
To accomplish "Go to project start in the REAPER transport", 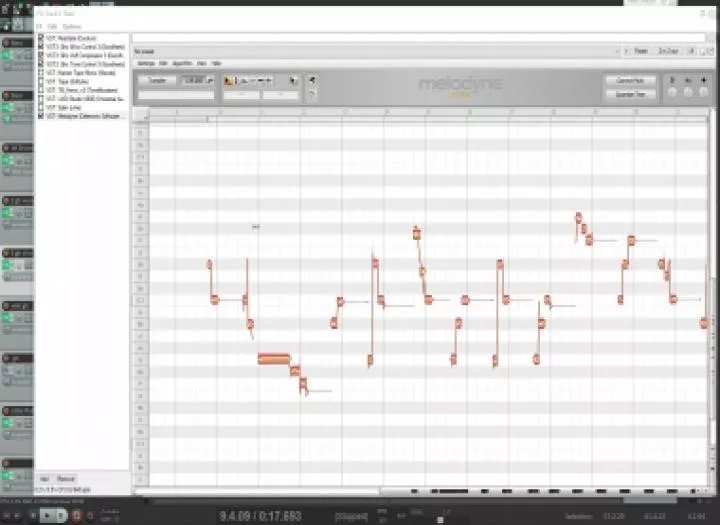I will (7, 516).
